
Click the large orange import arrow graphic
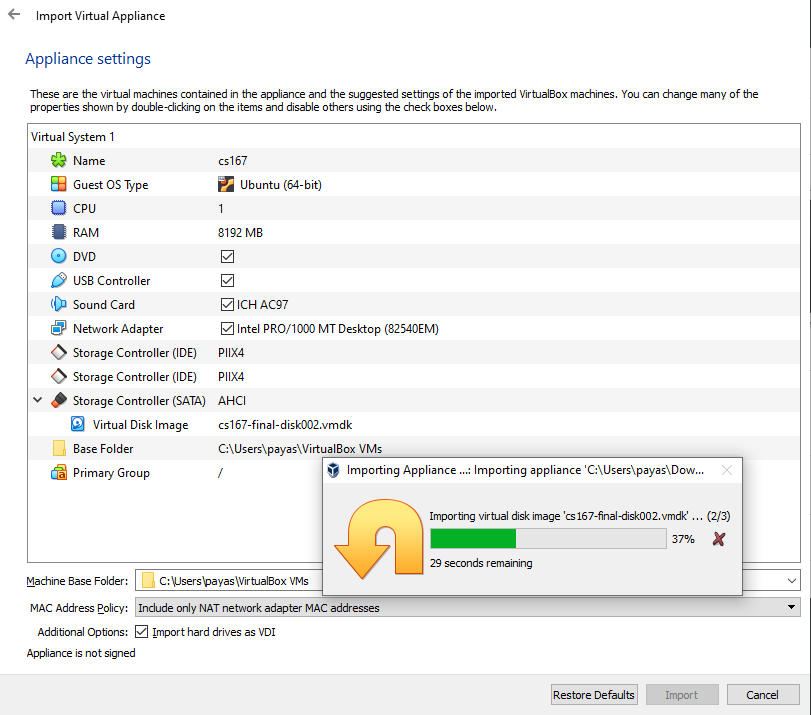[x=379, y=539]
